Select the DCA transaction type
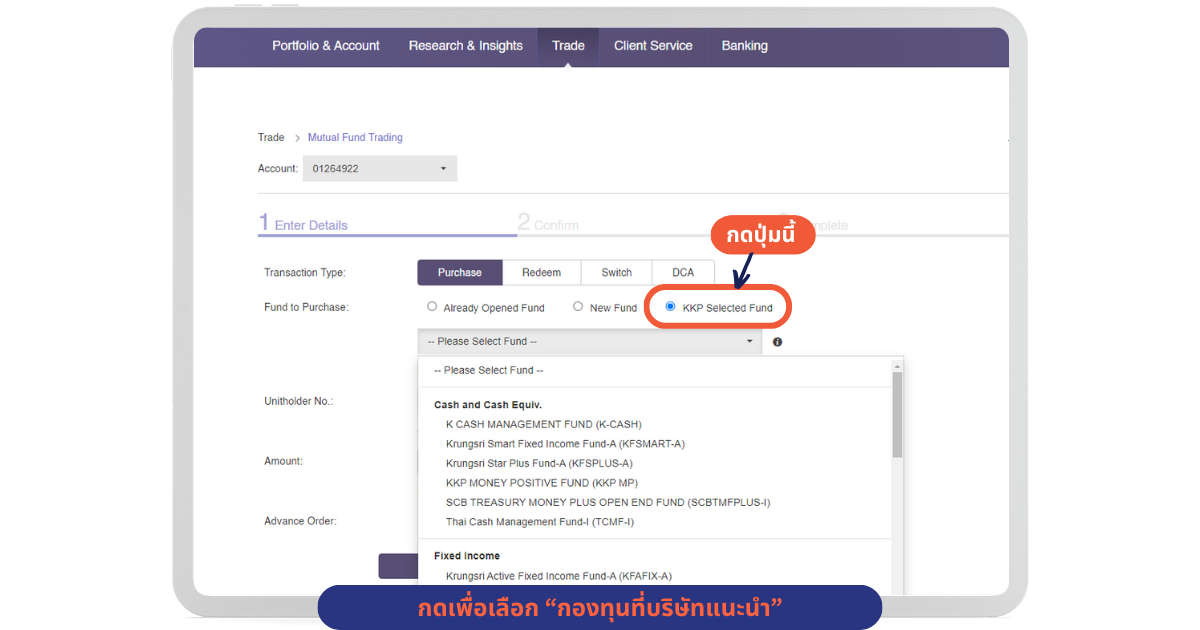 click(x=683, y=273)
